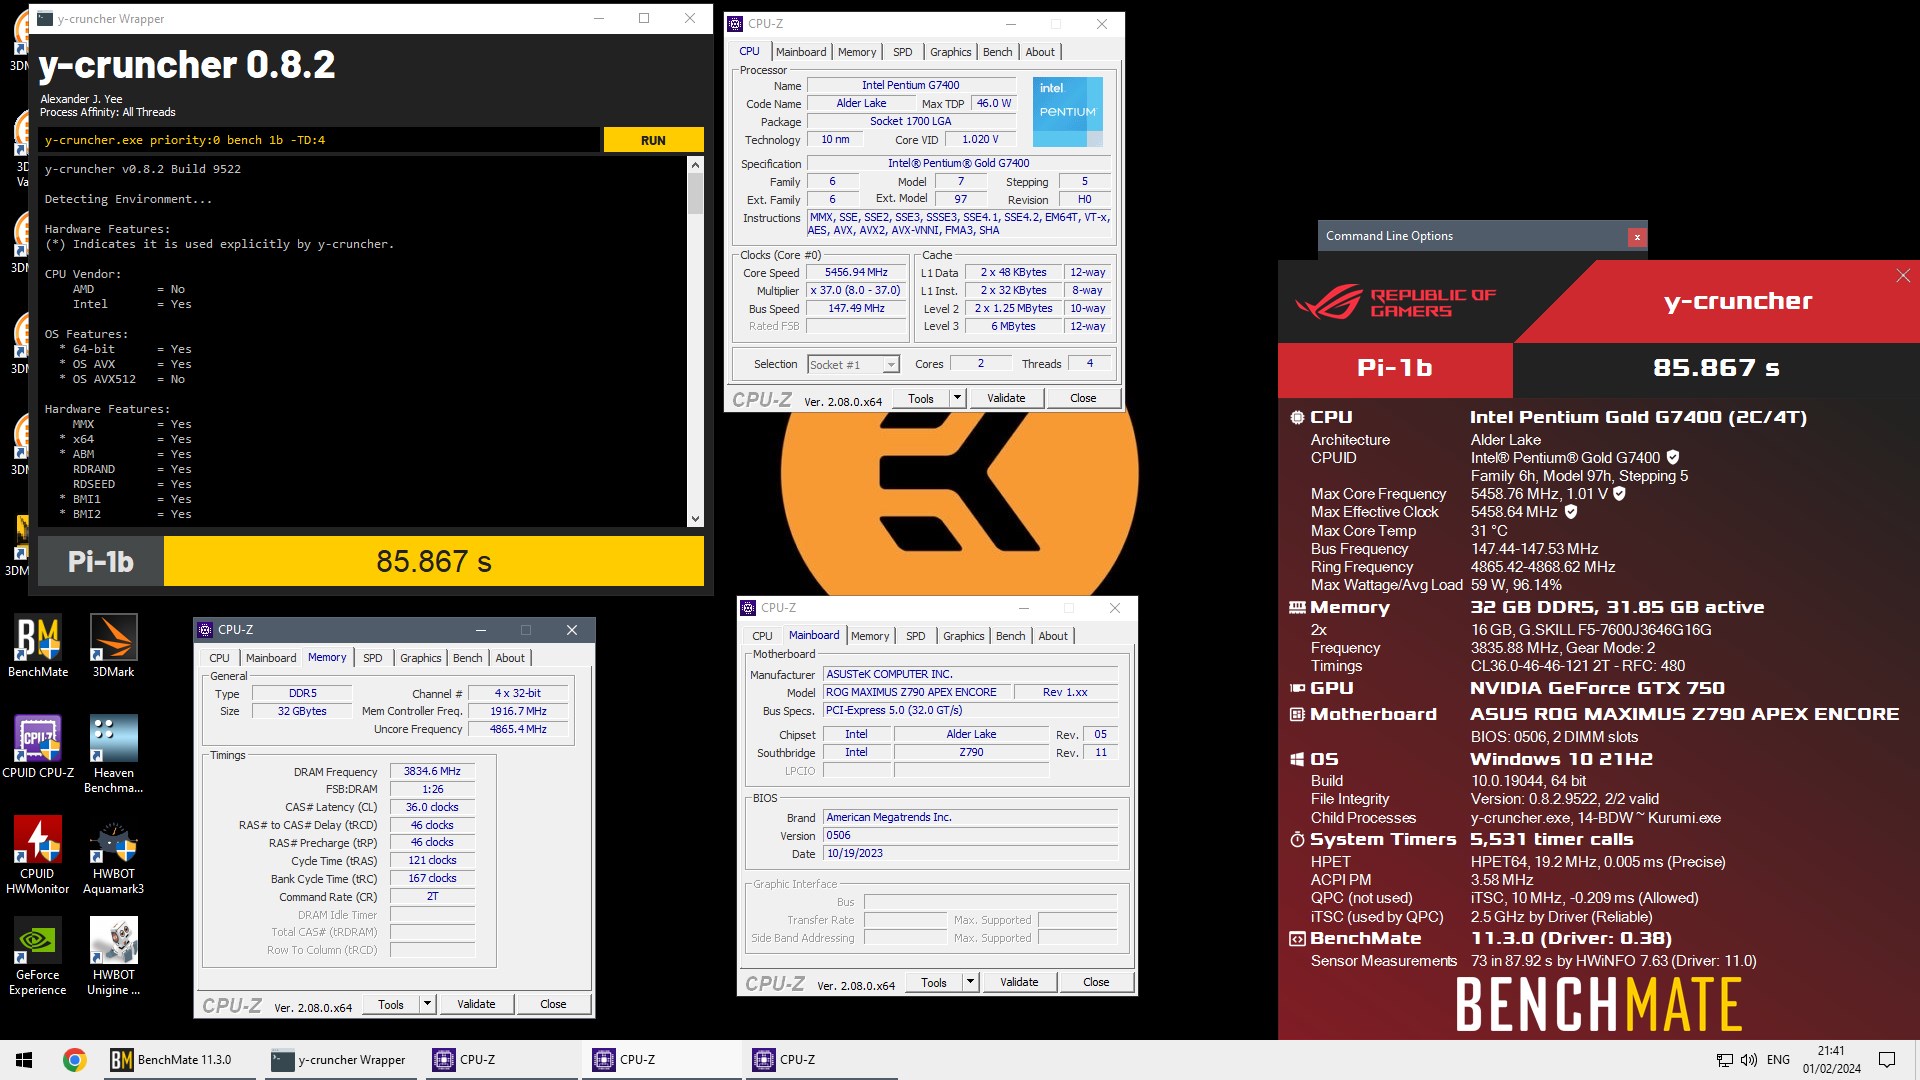This screenshot has width=1920, height=1080.
Task: Click the yellow 85.867 s result bar
Action: (434, 561)
